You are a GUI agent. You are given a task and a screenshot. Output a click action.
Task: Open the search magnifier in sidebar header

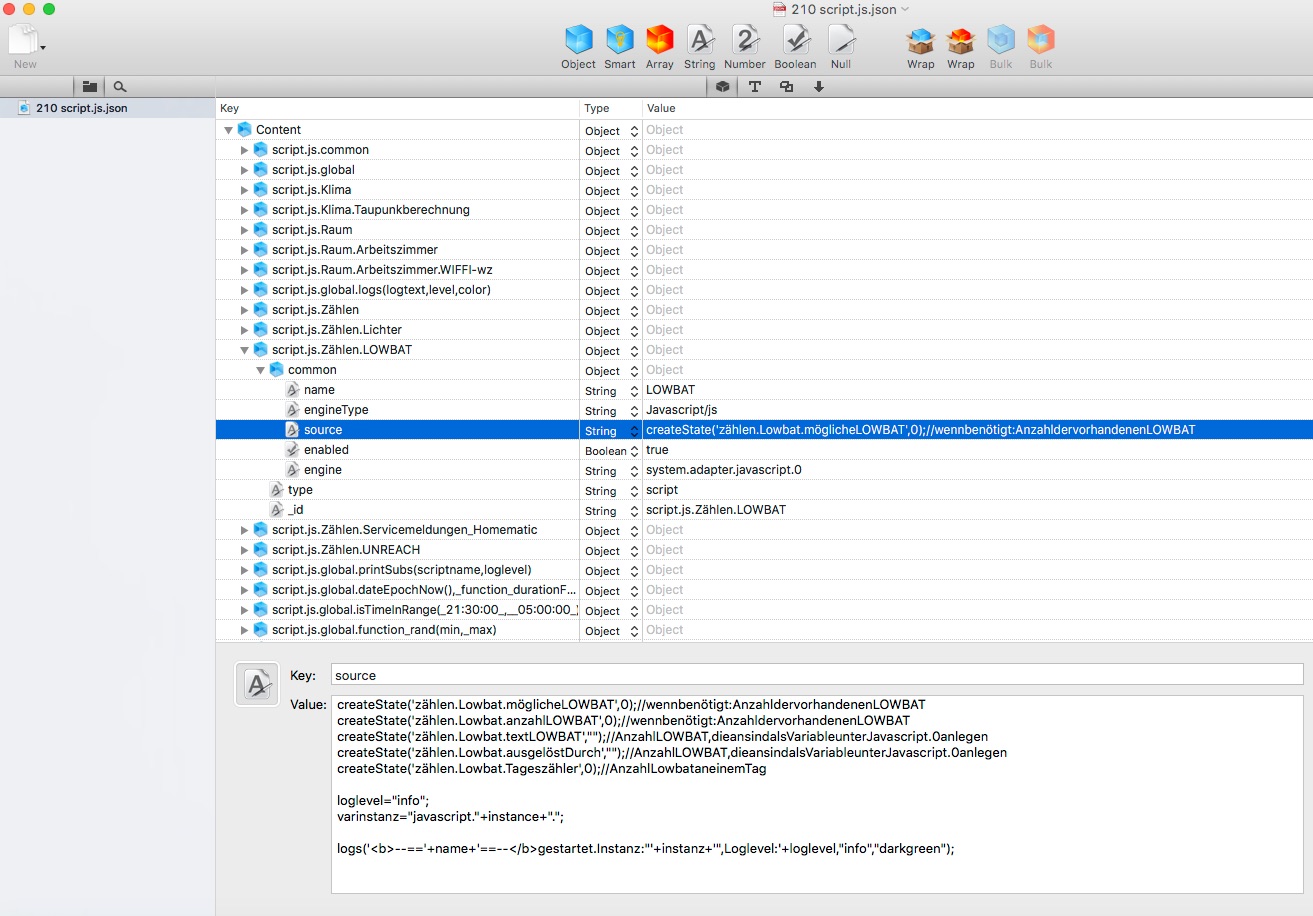(120, 87)
